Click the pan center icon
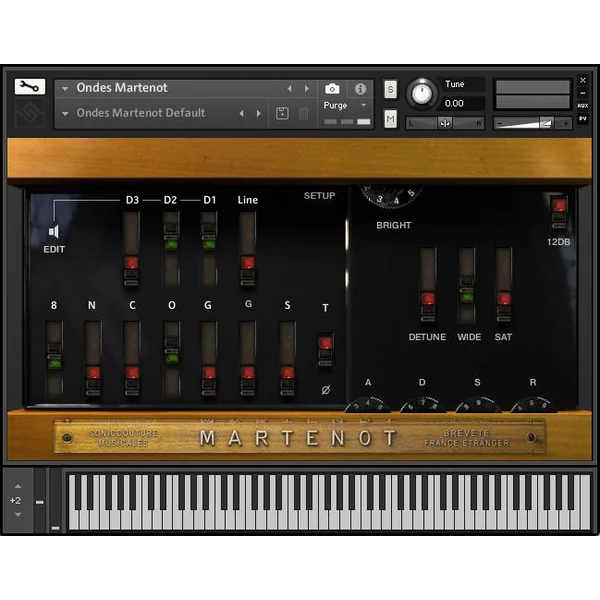600x600 pixels. coord(445,123)
